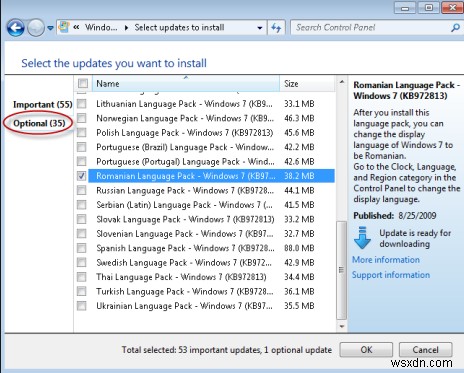Click the Cancel button
The image size is (464, 373).
(x=425, y=350)
